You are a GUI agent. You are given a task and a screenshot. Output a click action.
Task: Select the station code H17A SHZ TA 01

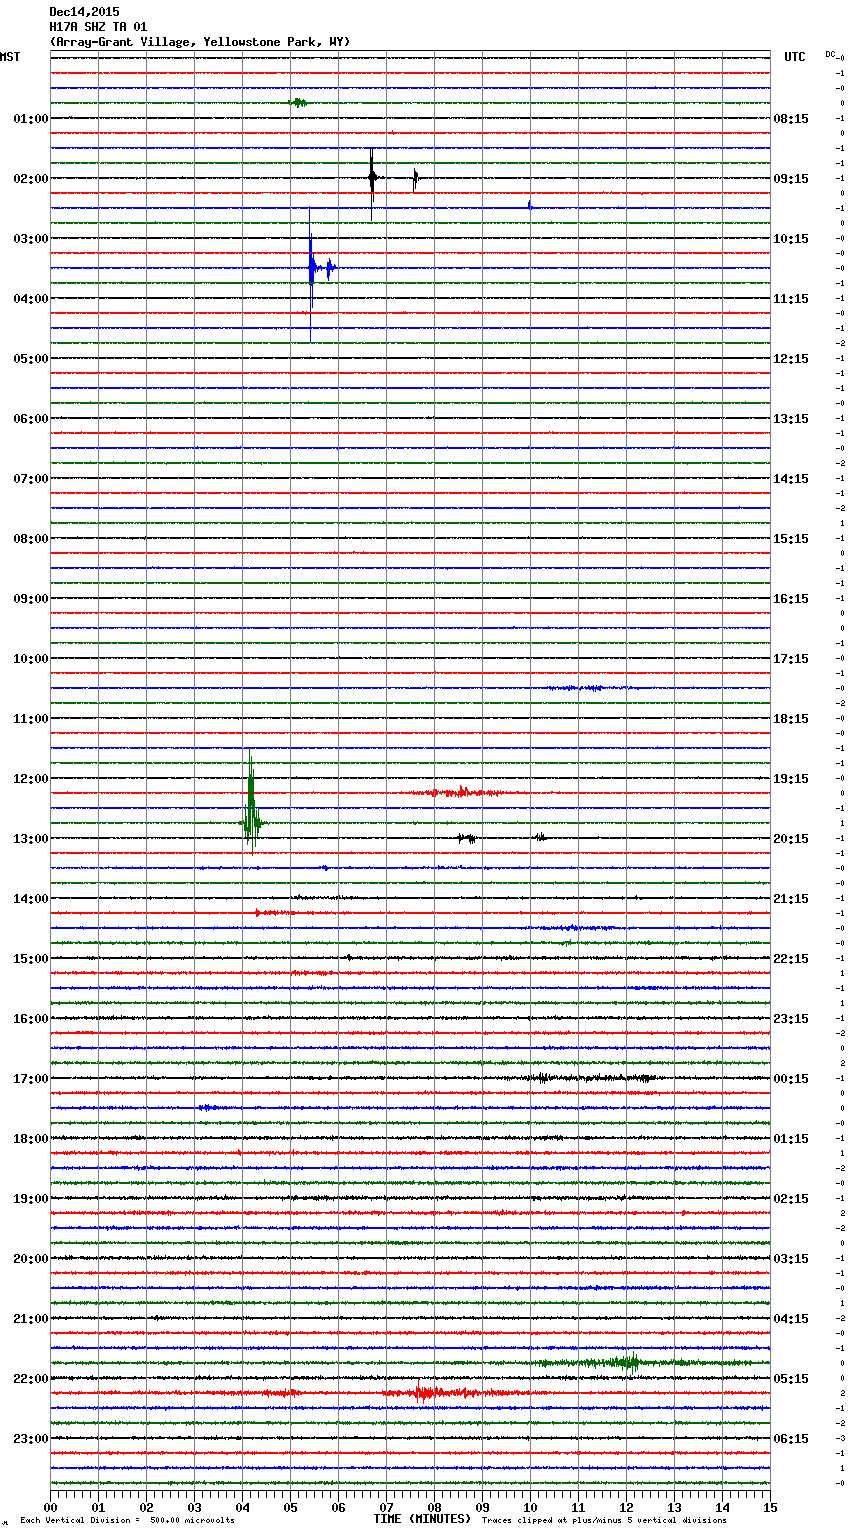(x=98, y=27)
